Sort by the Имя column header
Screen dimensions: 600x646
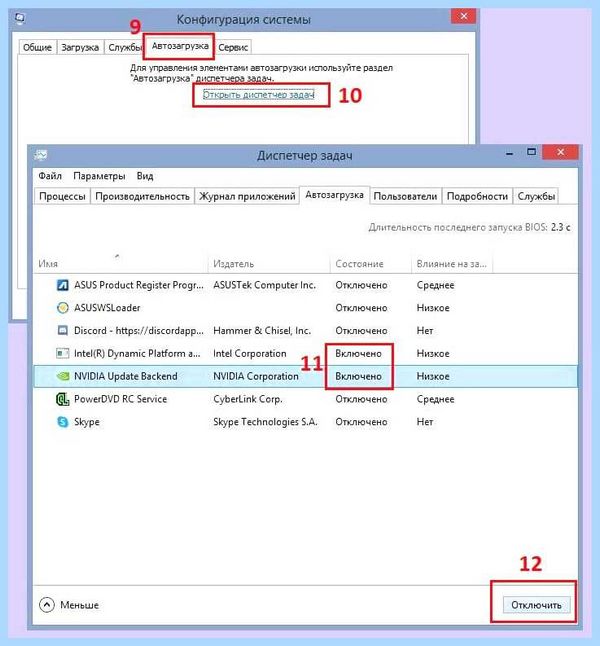[x=120, y=264]
